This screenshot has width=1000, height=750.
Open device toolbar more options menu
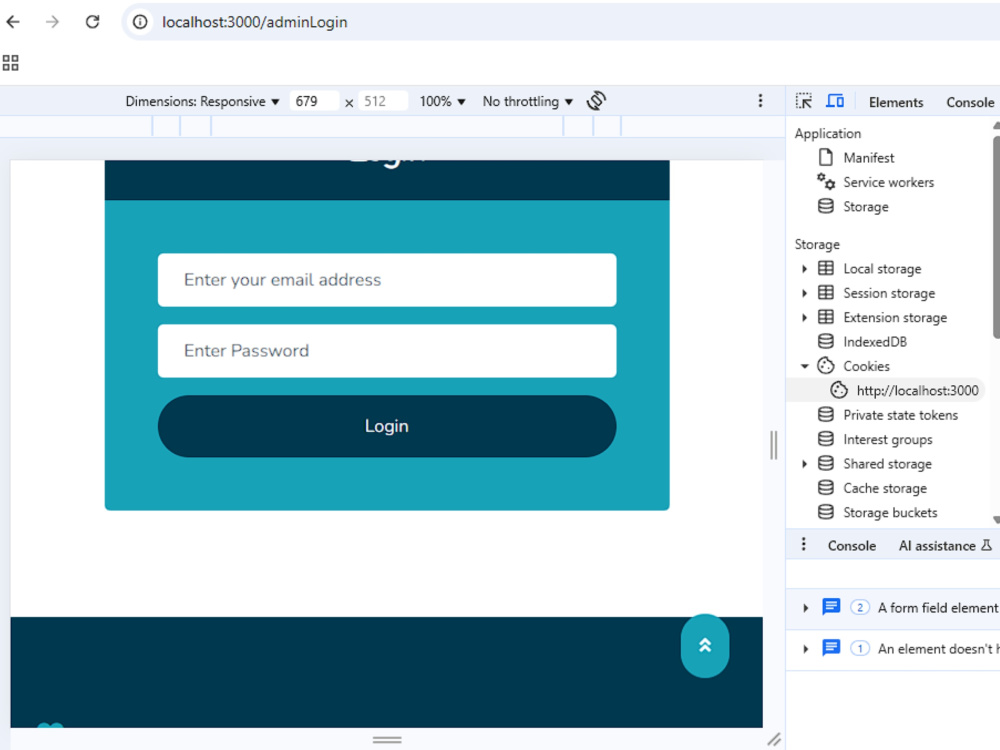click(760, 101)
